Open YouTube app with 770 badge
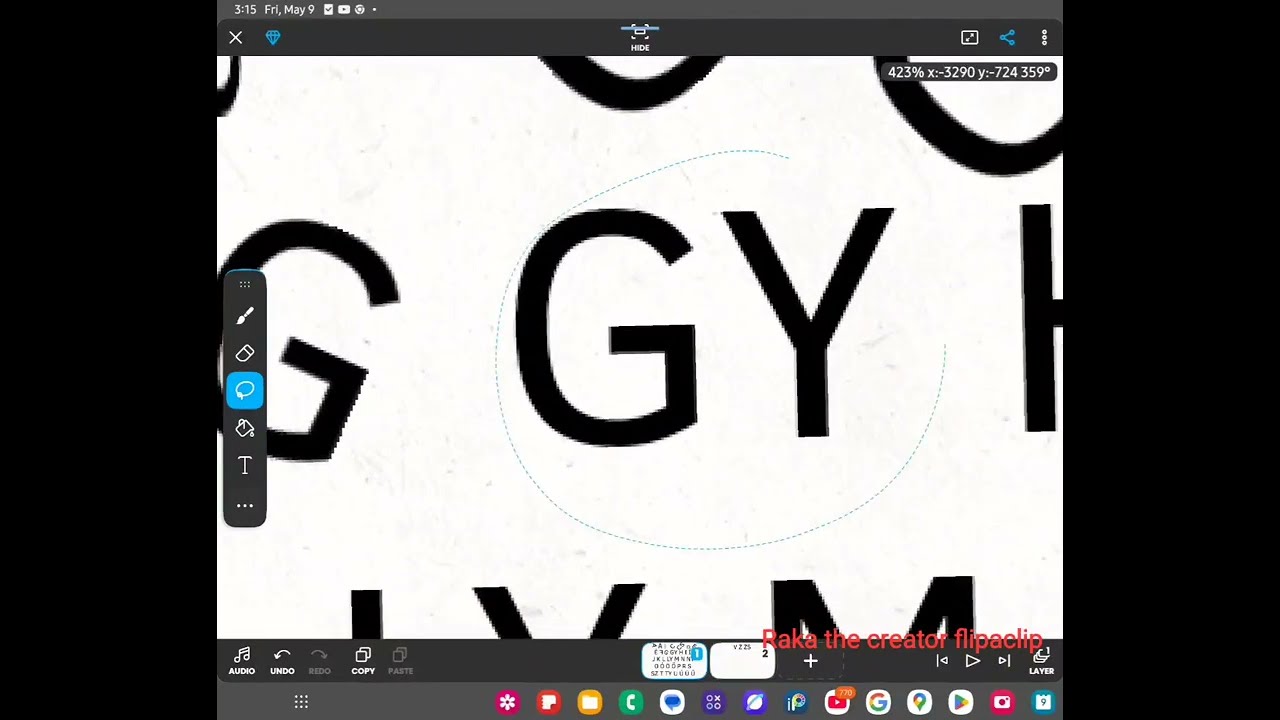The width and height of the screenshot is (1280, 720). coord(837,703)
